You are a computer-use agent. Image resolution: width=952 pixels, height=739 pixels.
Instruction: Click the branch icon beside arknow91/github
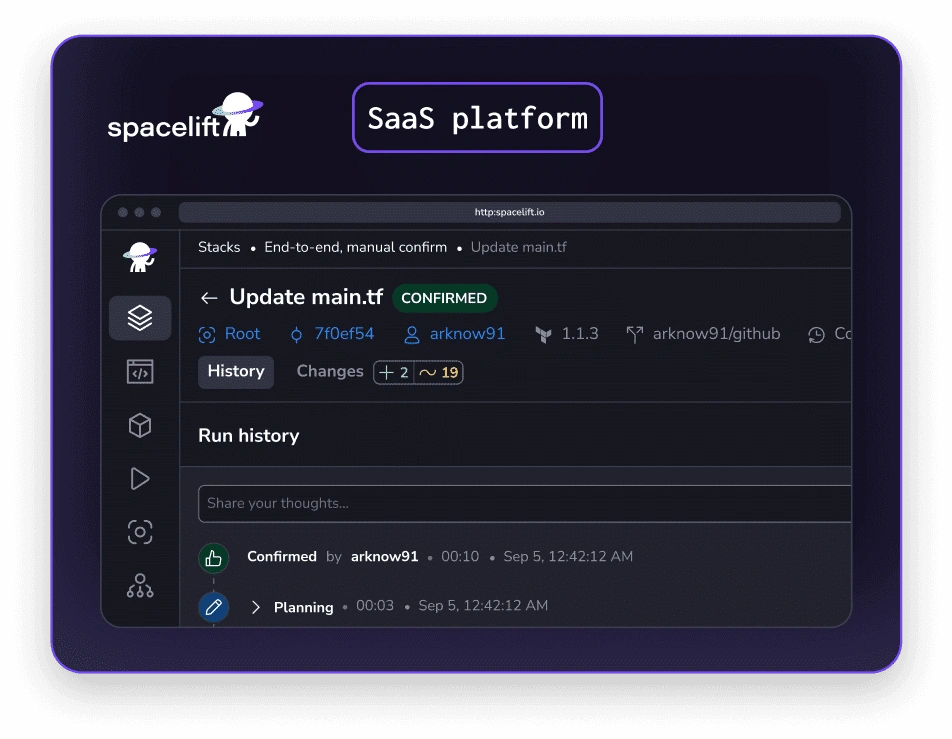click(x=634, y=335)
